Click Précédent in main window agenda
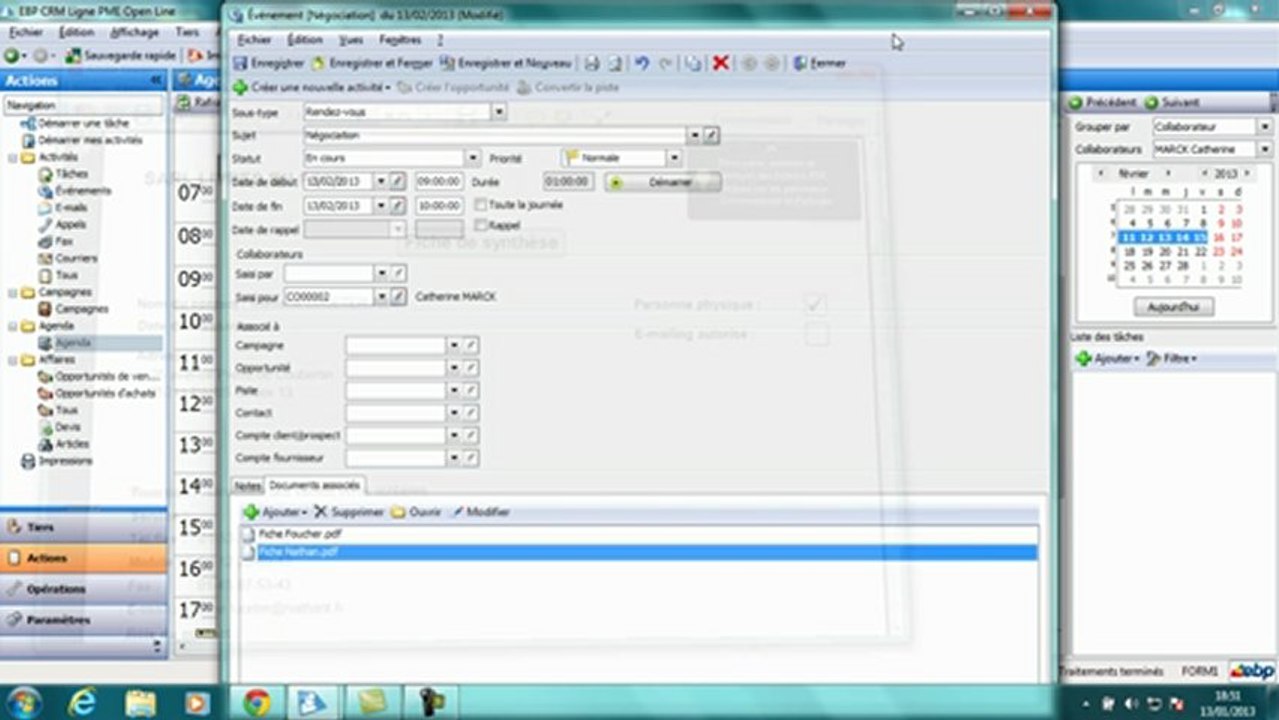The height and width of the screenshot is (720, 1279). [1101, 102]
